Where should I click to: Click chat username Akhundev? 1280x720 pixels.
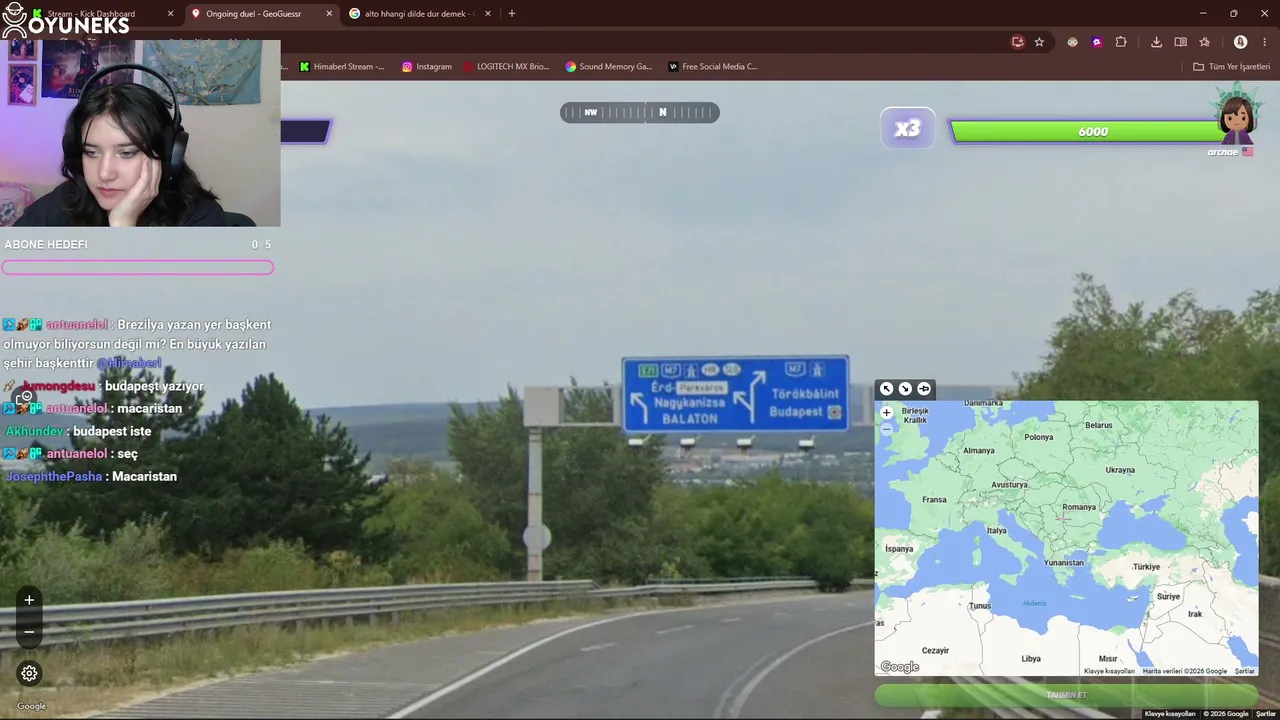click(x=35, y=431)
